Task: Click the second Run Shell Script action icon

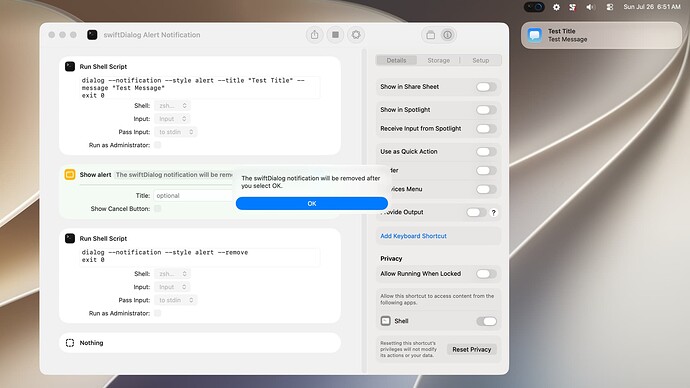Action: (70, 238)
